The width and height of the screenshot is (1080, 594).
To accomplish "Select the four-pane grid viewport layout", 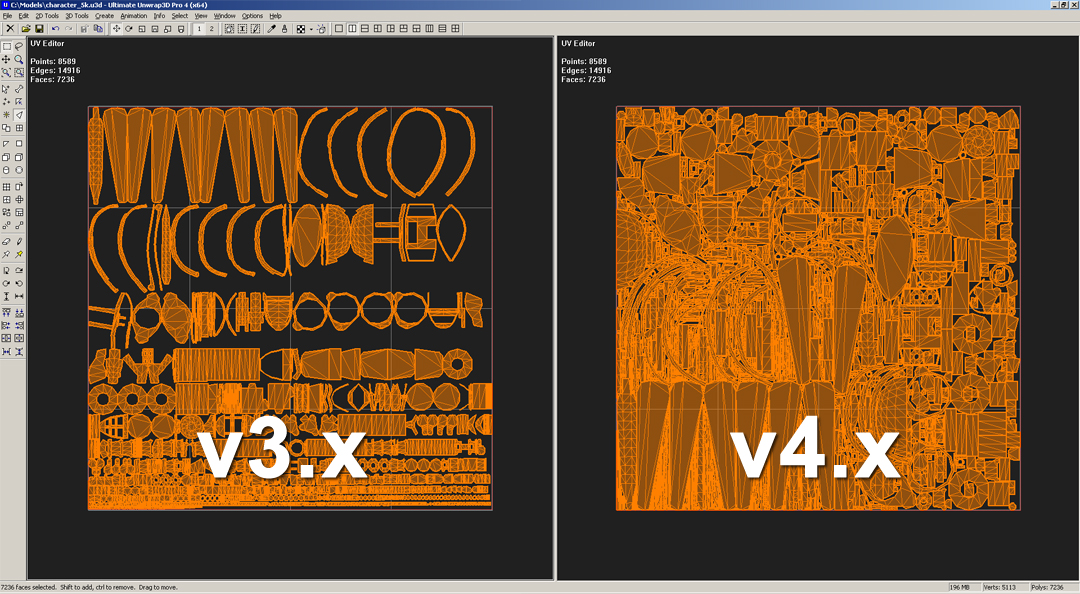I will point(455,29).
